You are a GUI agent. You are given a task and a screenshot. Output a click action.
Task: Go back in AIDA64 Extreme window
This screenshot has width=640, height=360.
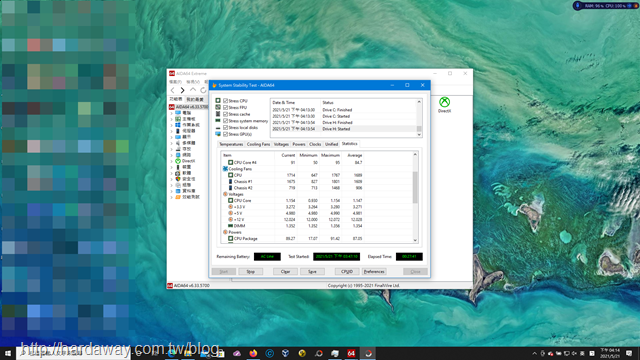click(x=172, y=90)
